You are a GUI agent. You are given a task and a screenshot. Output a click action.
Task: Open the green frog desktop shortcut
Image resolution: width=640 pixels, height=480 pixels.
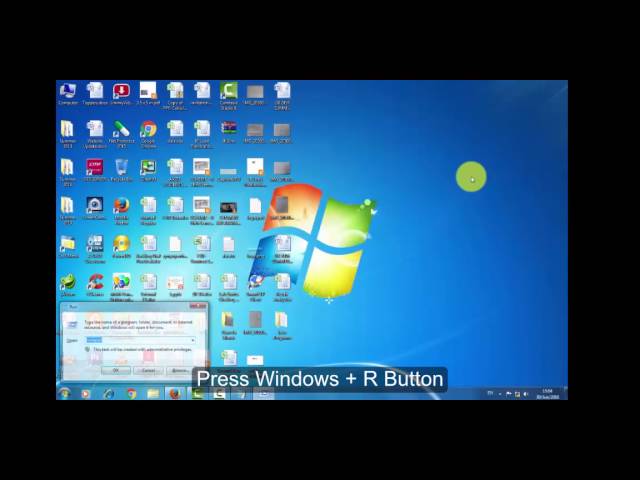click(x=68, y=285)
